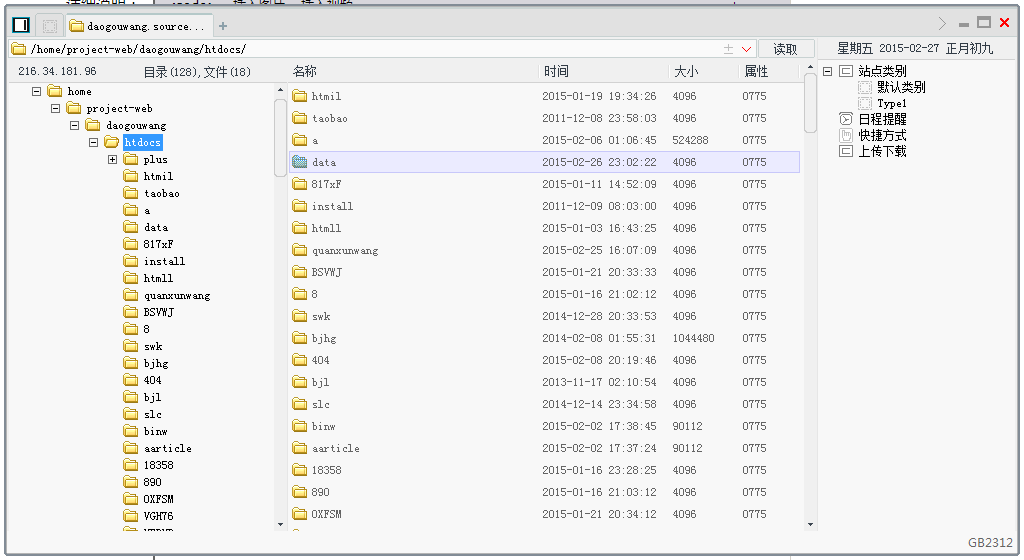Select the quanxunwang folder in the tree
This screenshot has width=1024, height=560.
click(177, 295)
